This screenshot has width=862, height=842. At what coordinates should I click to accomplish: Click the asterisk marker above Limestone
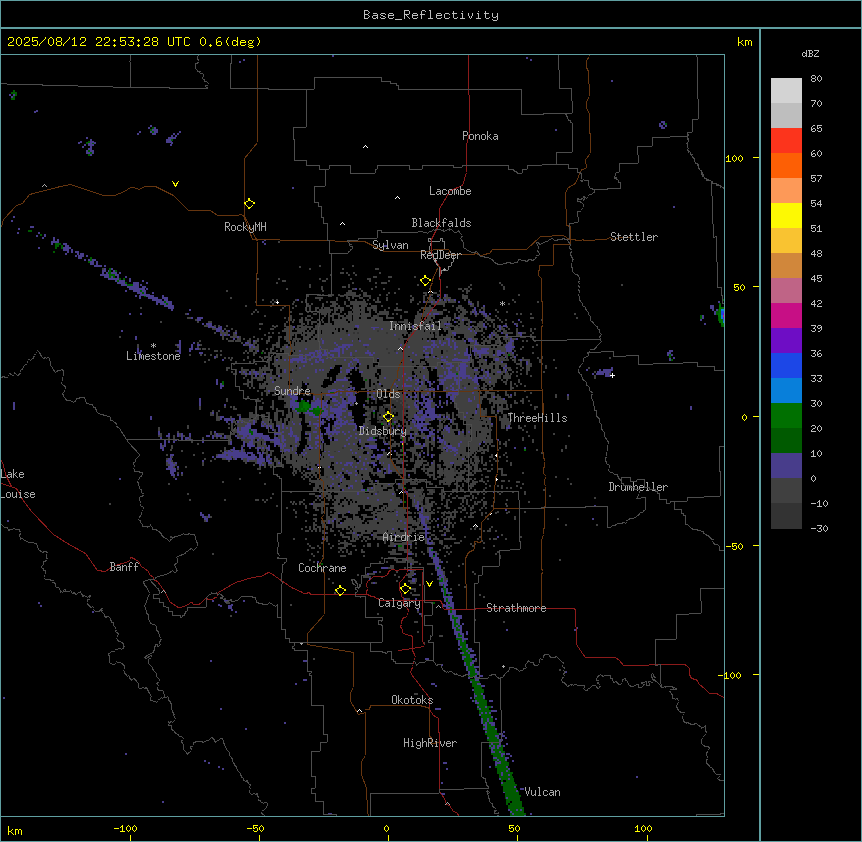coord(153,346)
